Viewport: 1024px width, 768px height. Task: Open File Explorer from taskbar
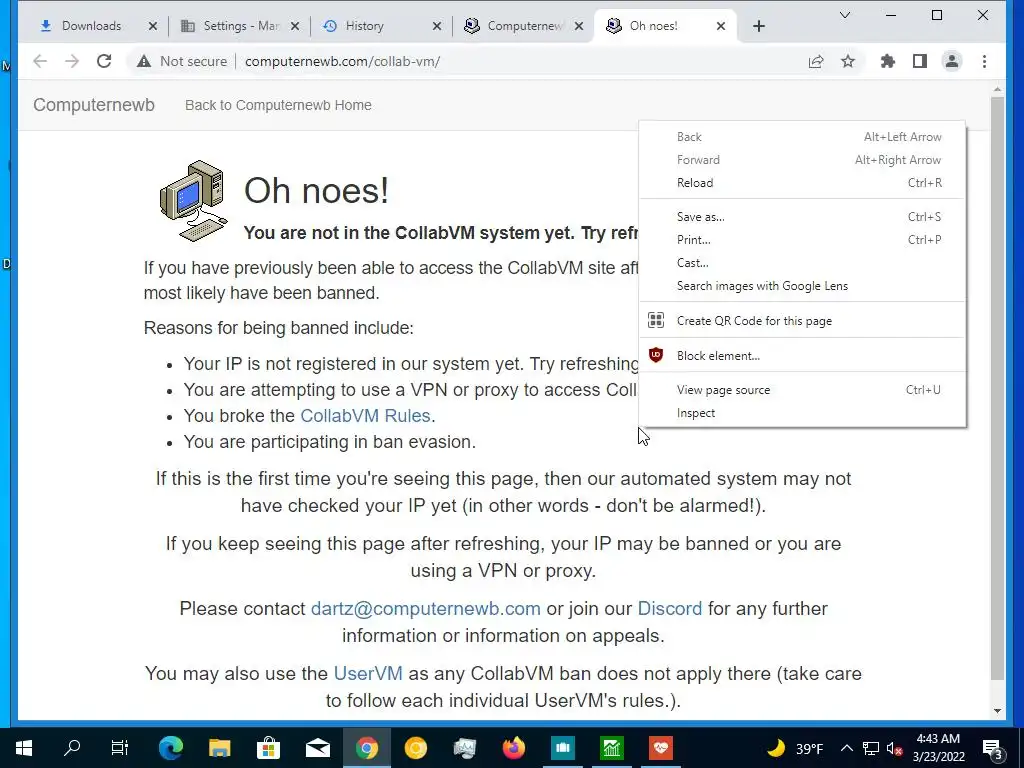(x=219, y=748)
